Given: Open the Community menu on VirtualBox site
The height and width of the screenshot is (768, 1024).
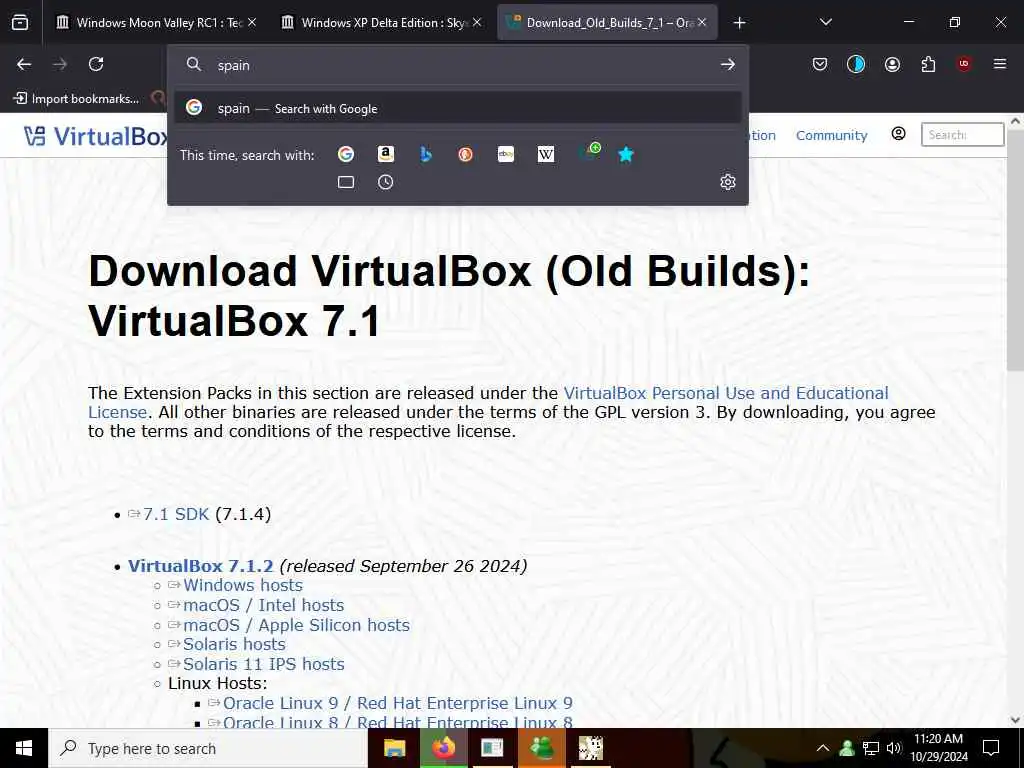Looking at the screenshot, I should click(831, 135).
